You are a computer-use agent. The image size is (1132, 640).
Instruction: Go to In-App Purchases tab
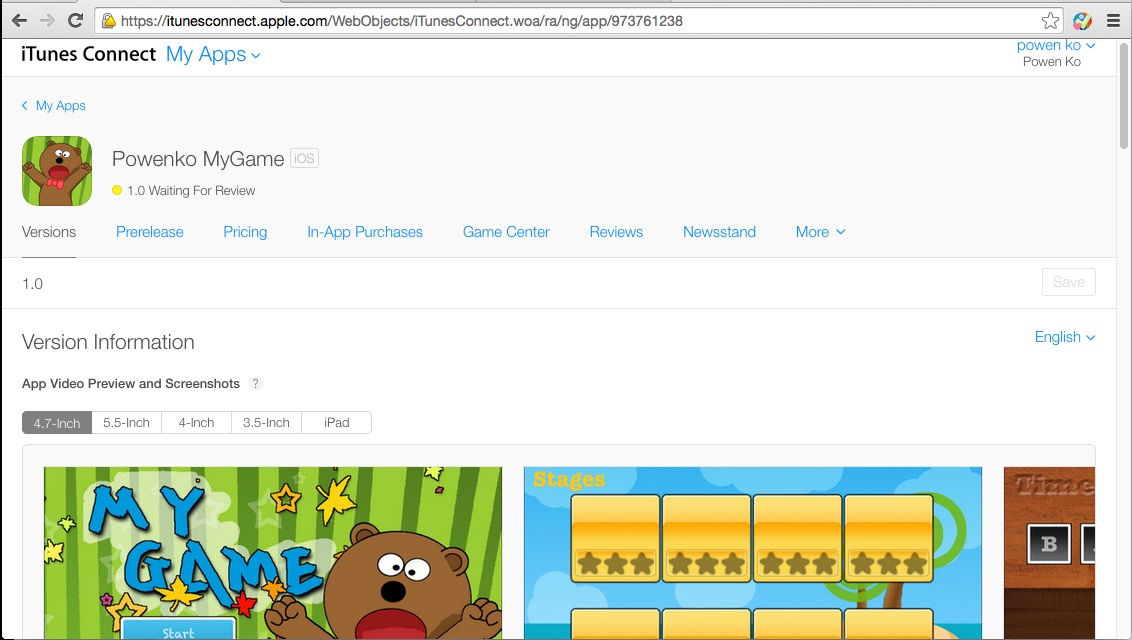click(x=365, y=232)
